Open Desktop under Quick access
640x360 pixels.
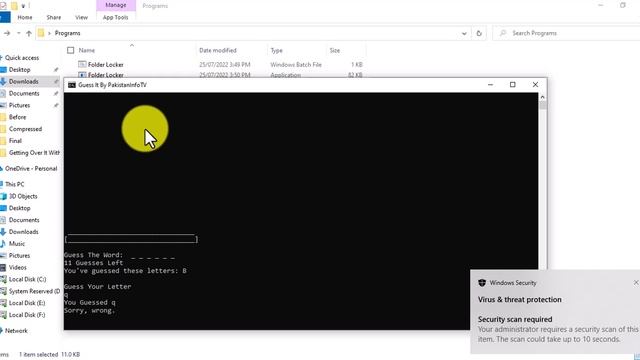click(20, 69)
